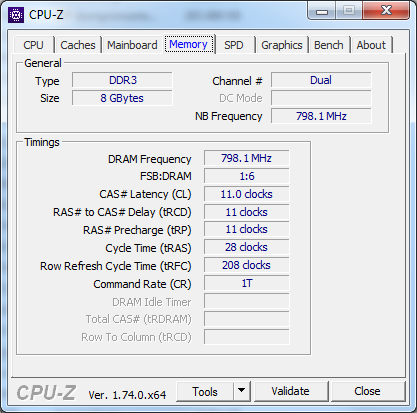Click the greyed 'Row To Column (tRCD)' label
The width and height of the screenshot is (417, 413).
click(x=136, y=337)
